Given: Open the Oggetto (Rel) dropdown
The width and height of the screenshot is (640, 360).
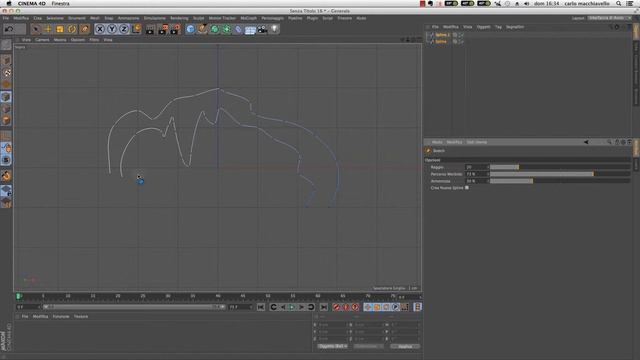Looking at the screenshot, I should tap(333, 346).
